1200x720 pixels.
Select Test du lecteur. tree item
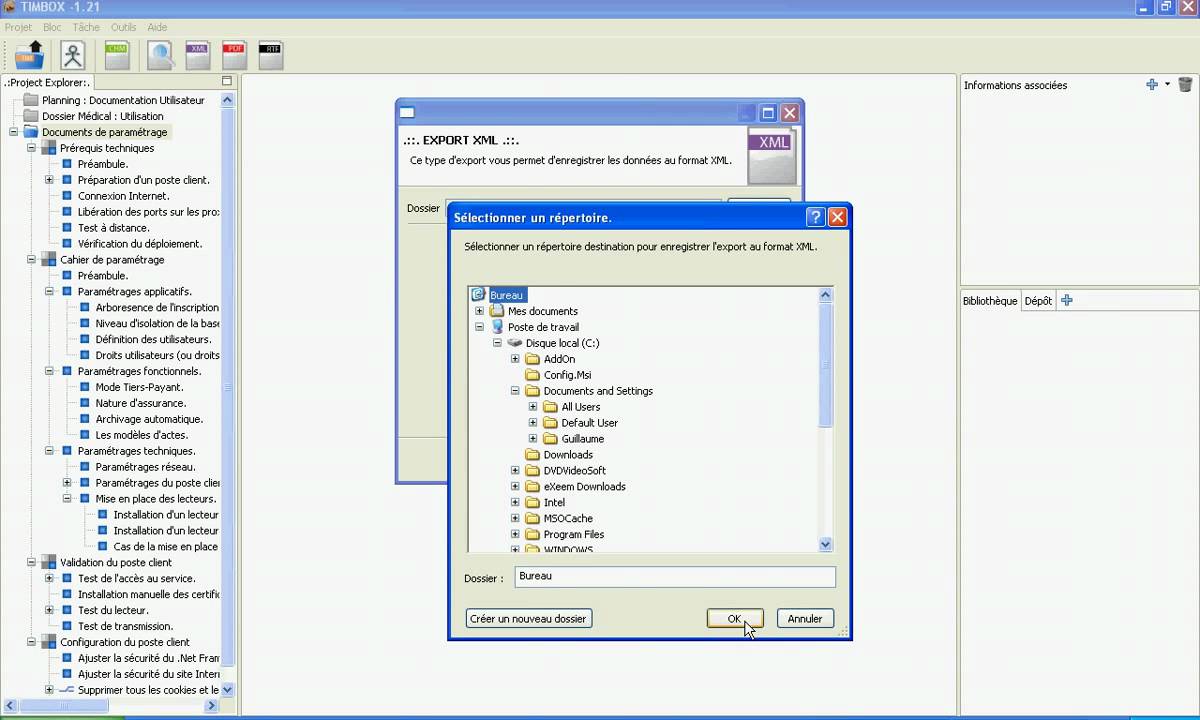pos(113,610)
